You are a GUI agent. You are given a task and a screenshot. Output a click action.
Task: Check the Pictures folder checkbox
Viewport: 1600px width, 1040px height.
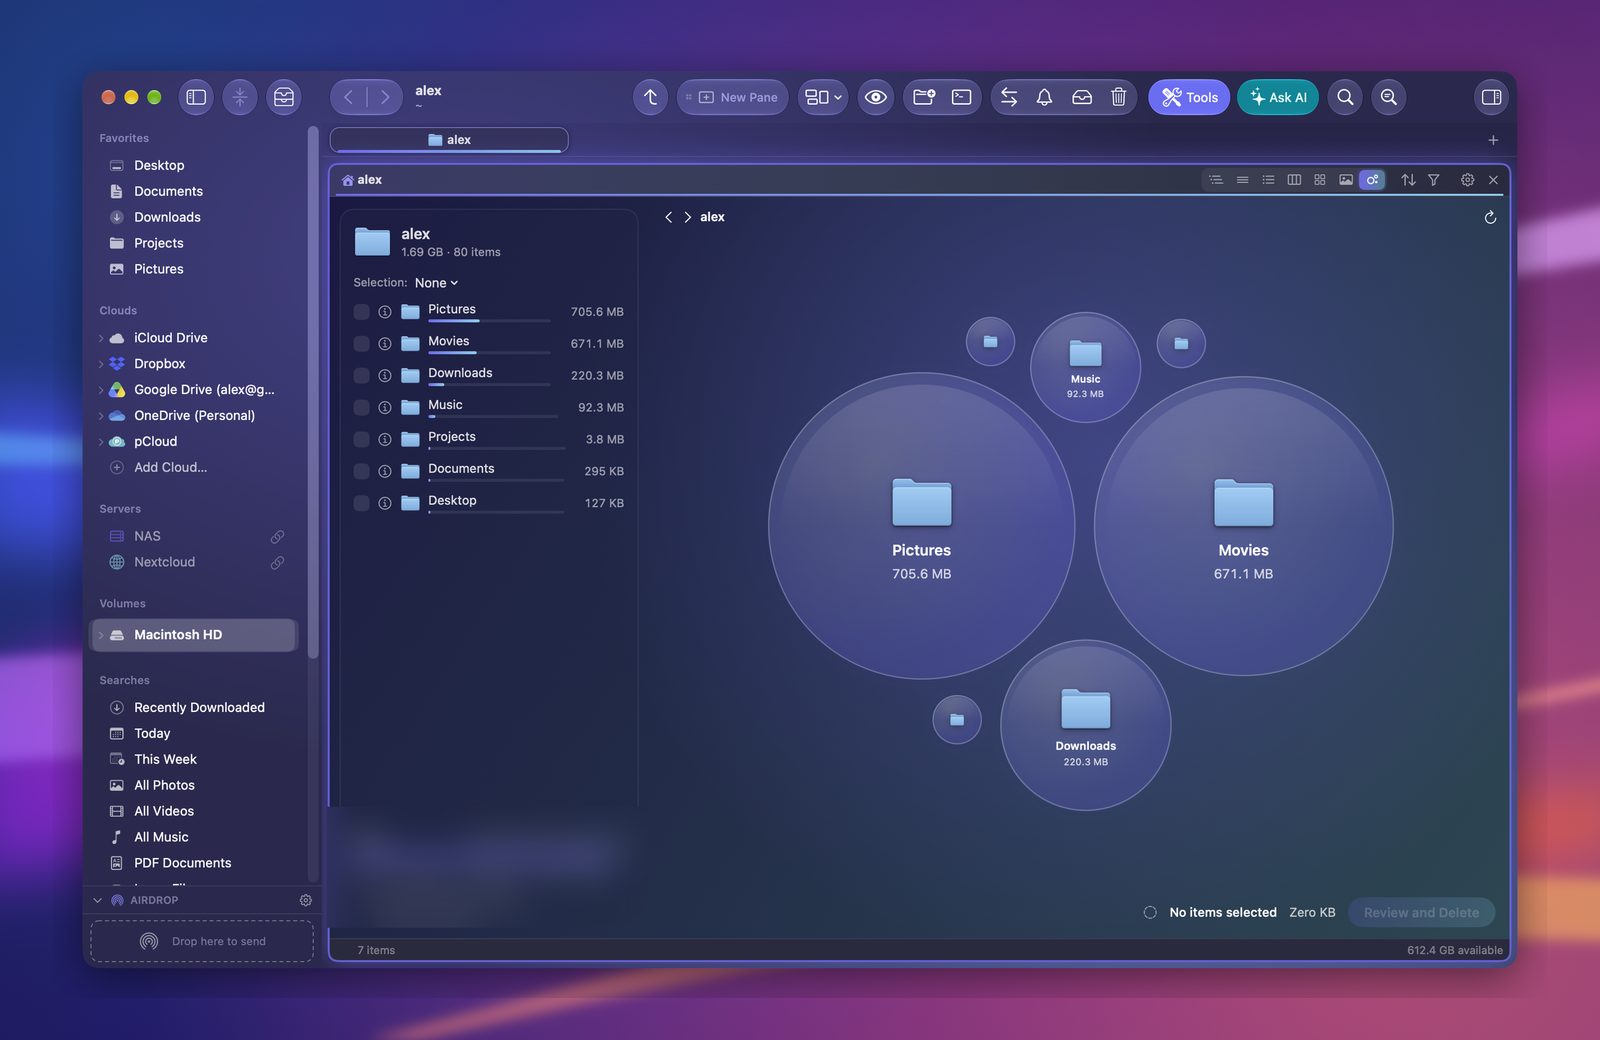pyautogui.click(x=361, y=312)
